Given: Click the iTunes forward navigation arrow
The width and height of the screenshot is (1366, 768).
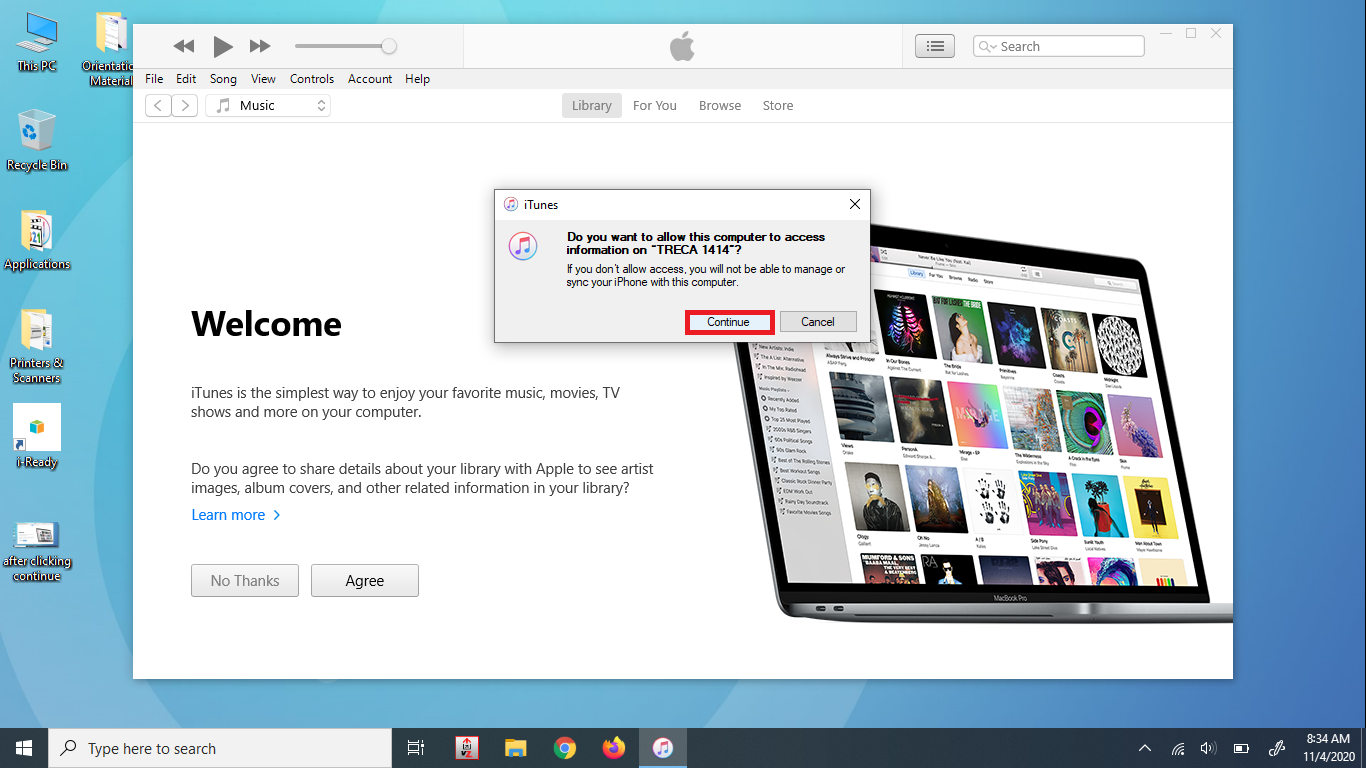Looking at the screenshot, I should (184, 106).
